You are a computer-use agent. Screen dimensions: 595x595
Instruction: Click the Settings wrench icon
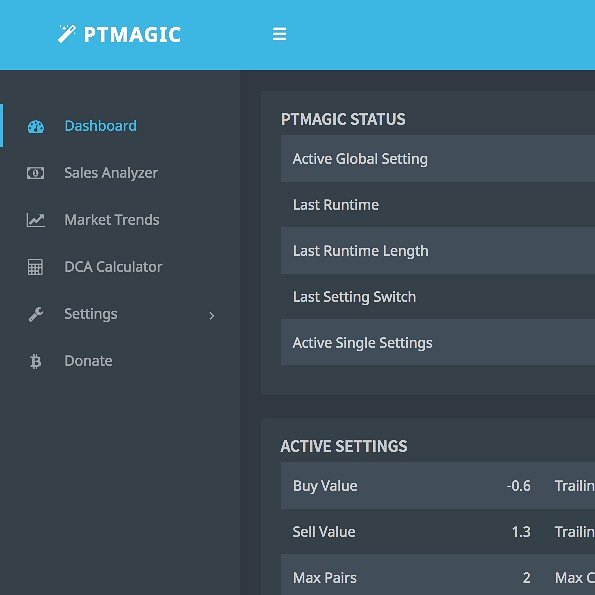click(x=36, y=314)
